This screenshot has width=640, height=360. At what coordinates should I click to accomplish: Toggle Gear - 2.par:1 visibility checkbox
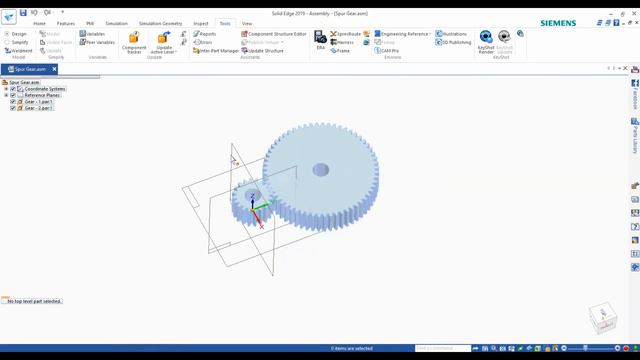pos(13,108)
